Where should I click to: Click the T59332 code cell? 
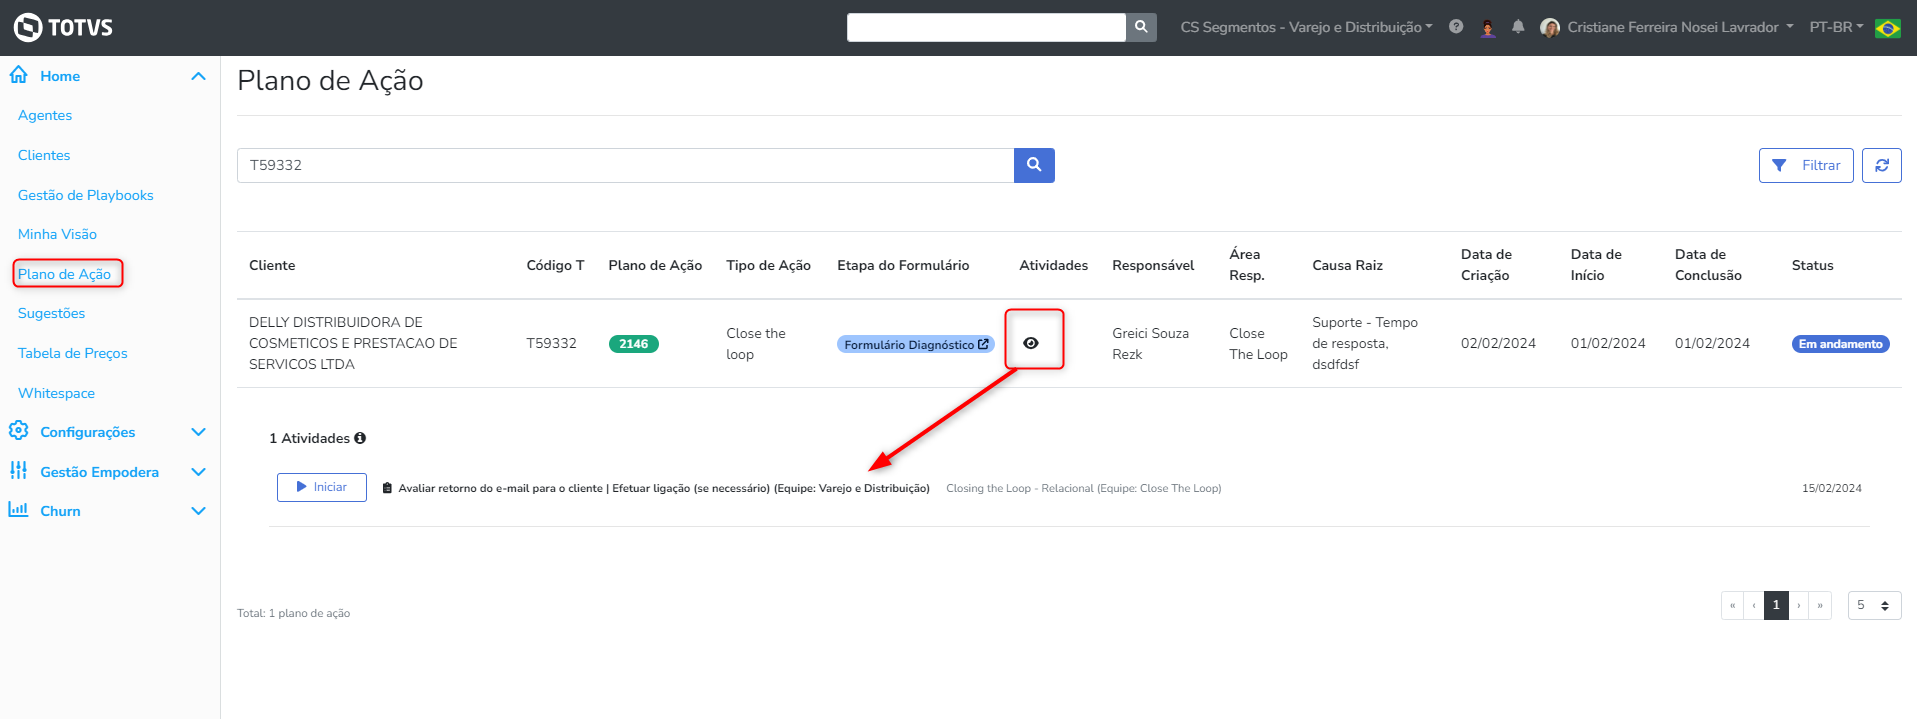point(551,343)
